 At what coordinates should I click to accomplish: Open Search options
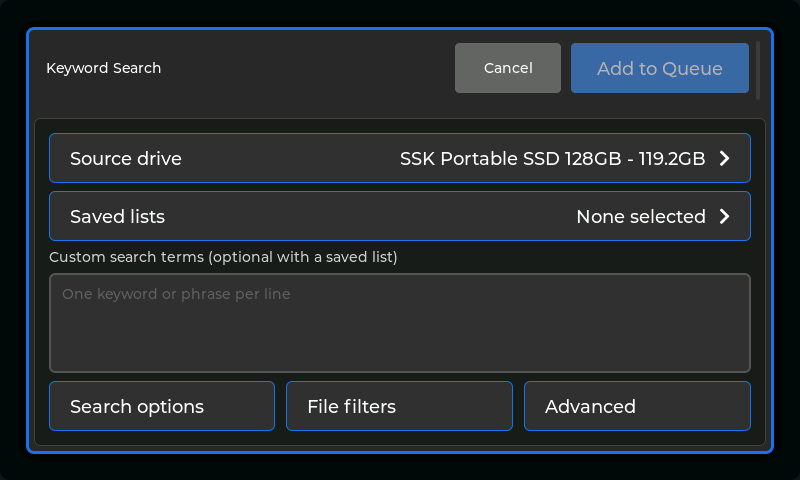pyautogui.click(x=162, y=406)
